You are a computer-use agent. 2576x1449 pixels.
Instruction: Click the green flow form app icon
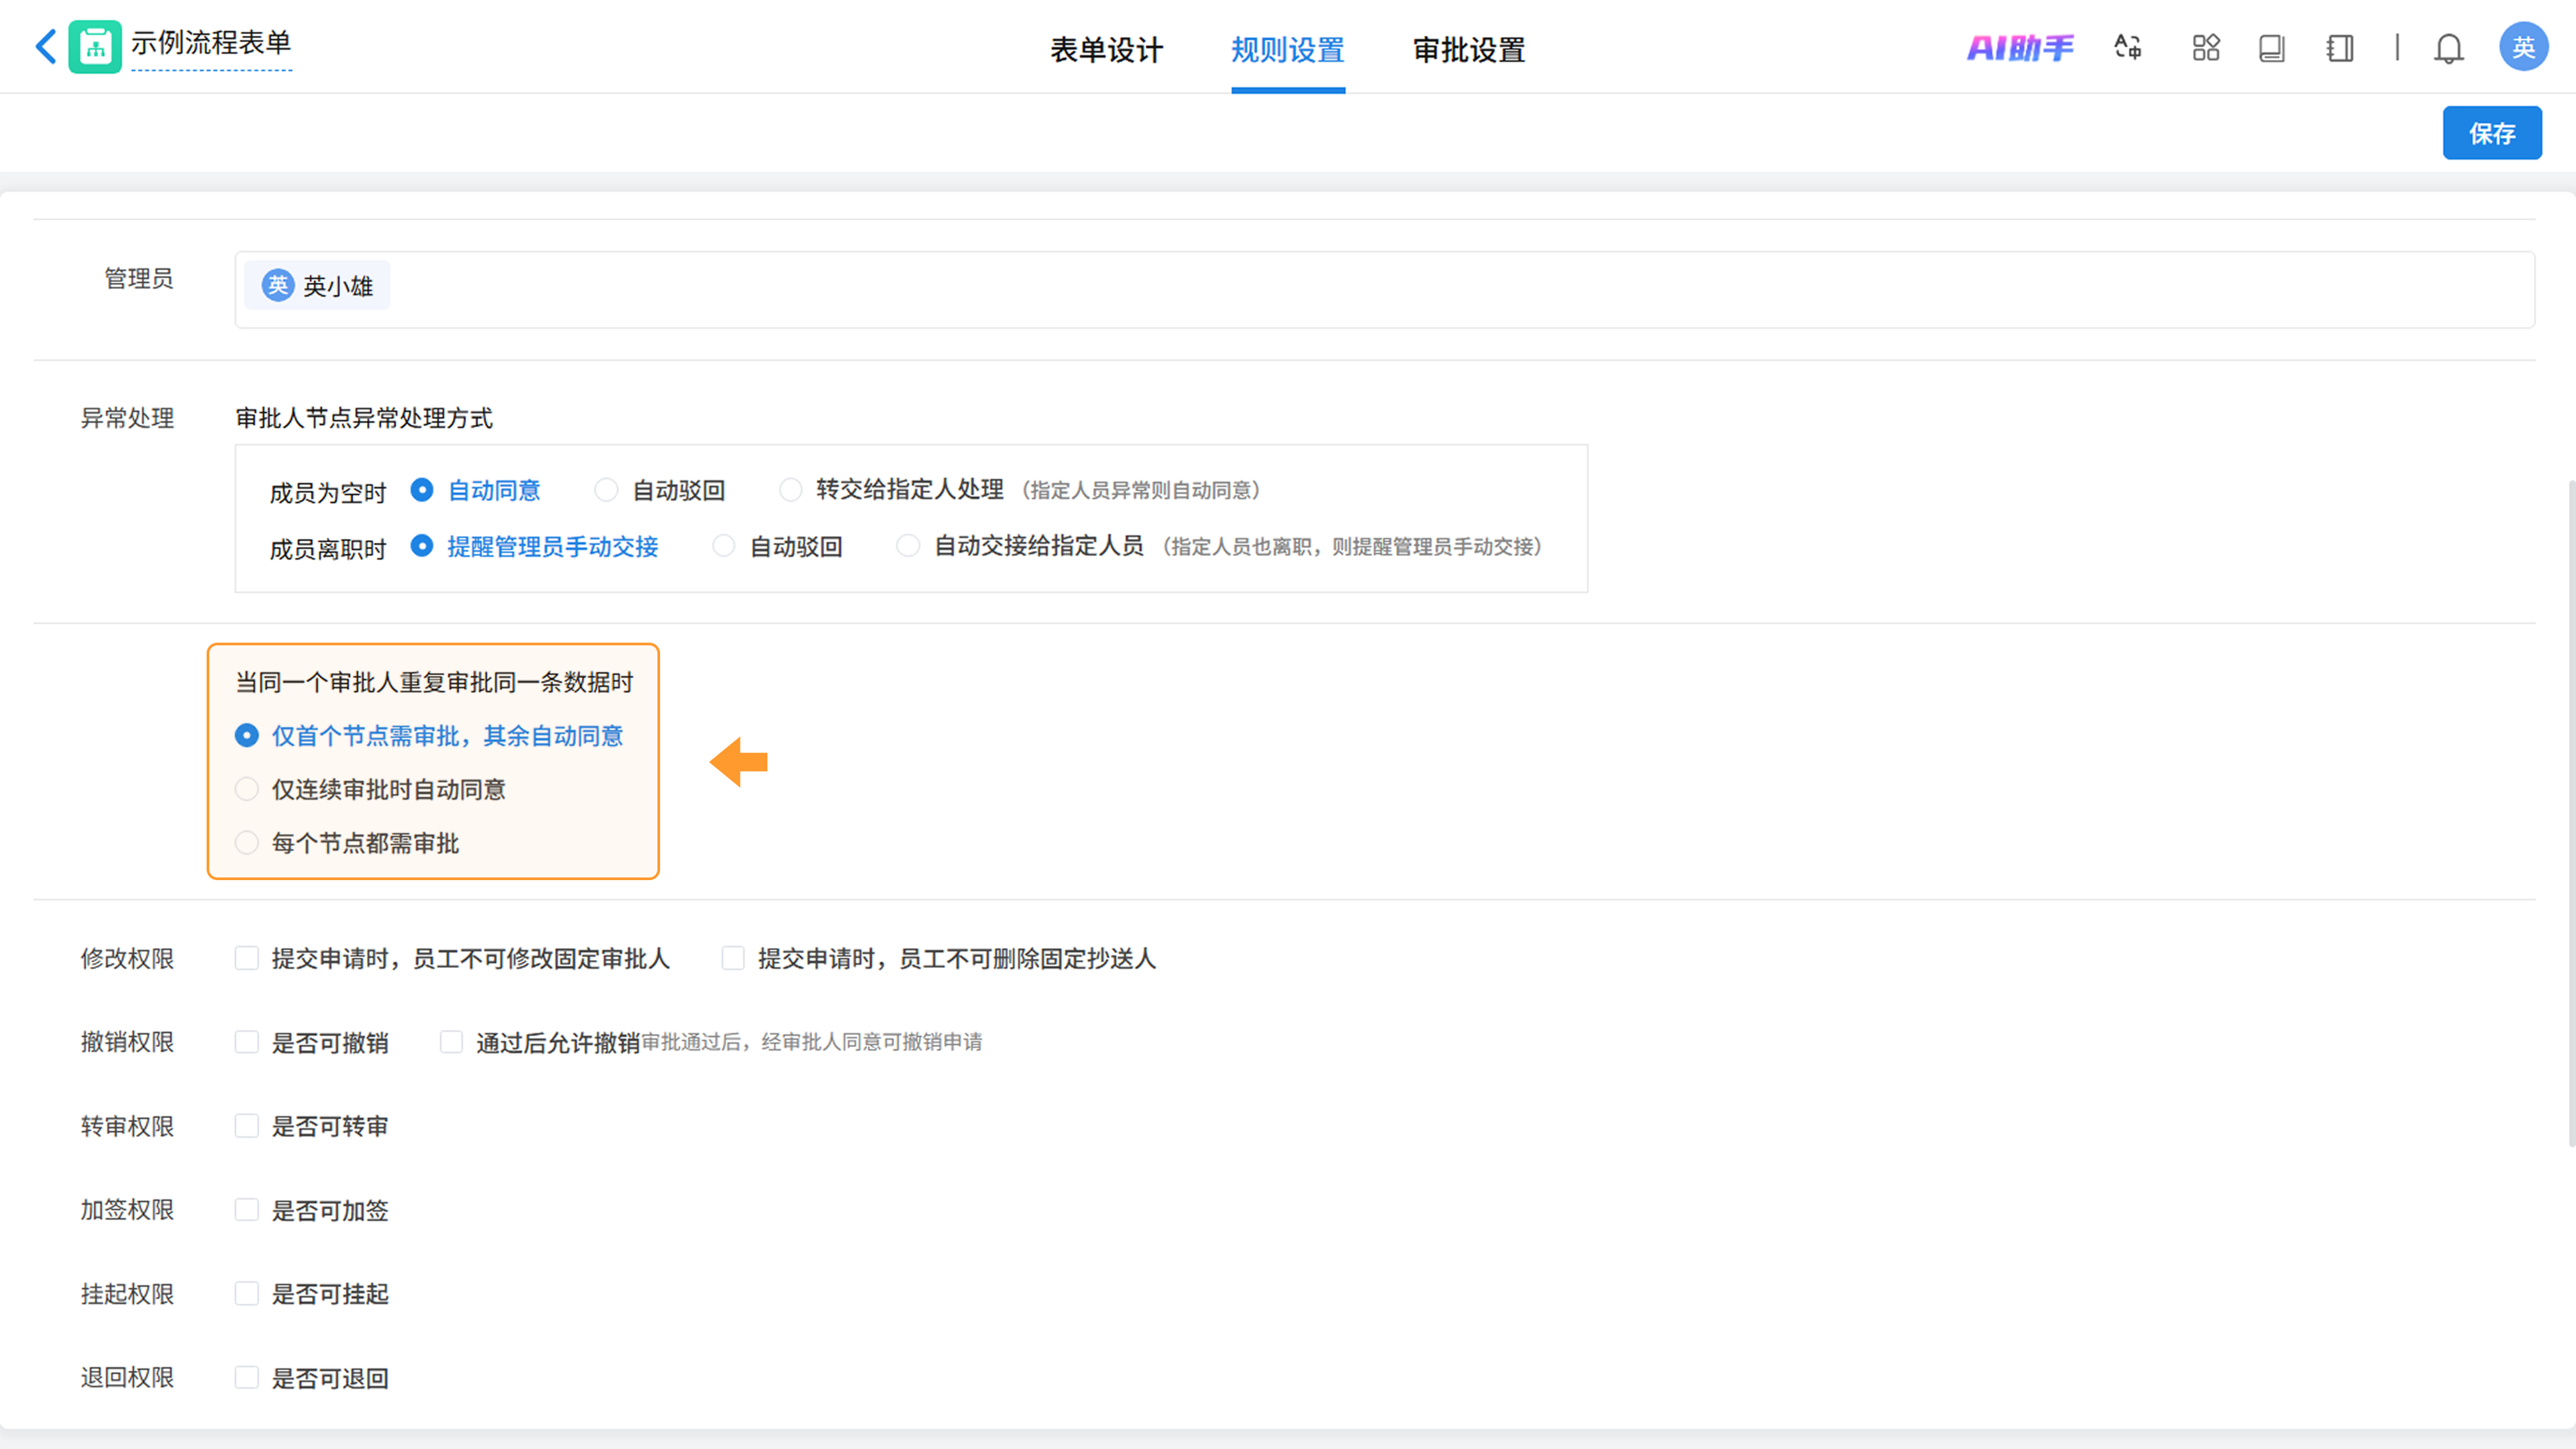pyautogui.click(x=95, y=46)
